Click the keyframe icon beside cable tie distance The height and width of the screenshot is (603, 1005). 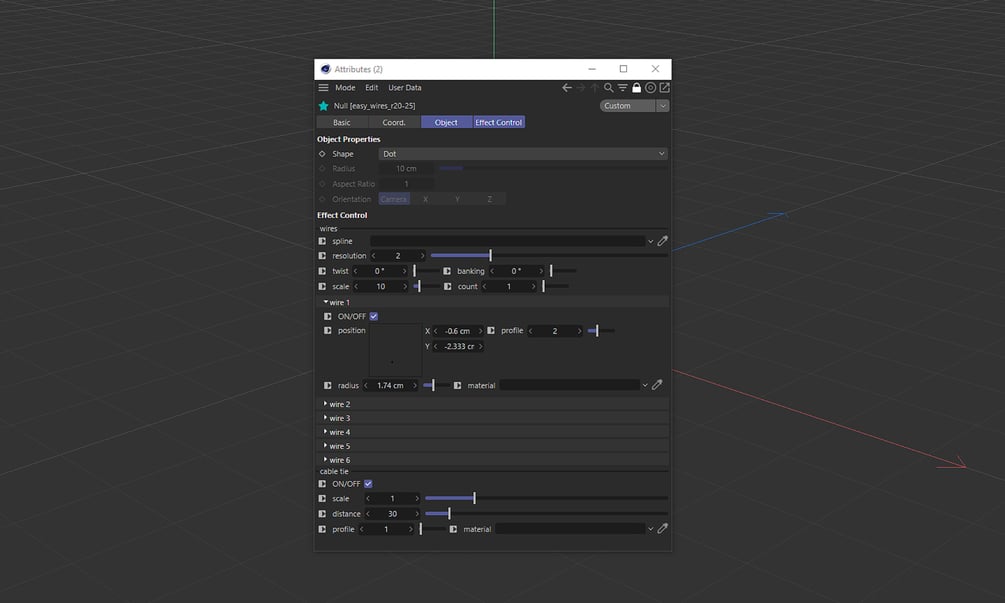(x=322, y=514)
